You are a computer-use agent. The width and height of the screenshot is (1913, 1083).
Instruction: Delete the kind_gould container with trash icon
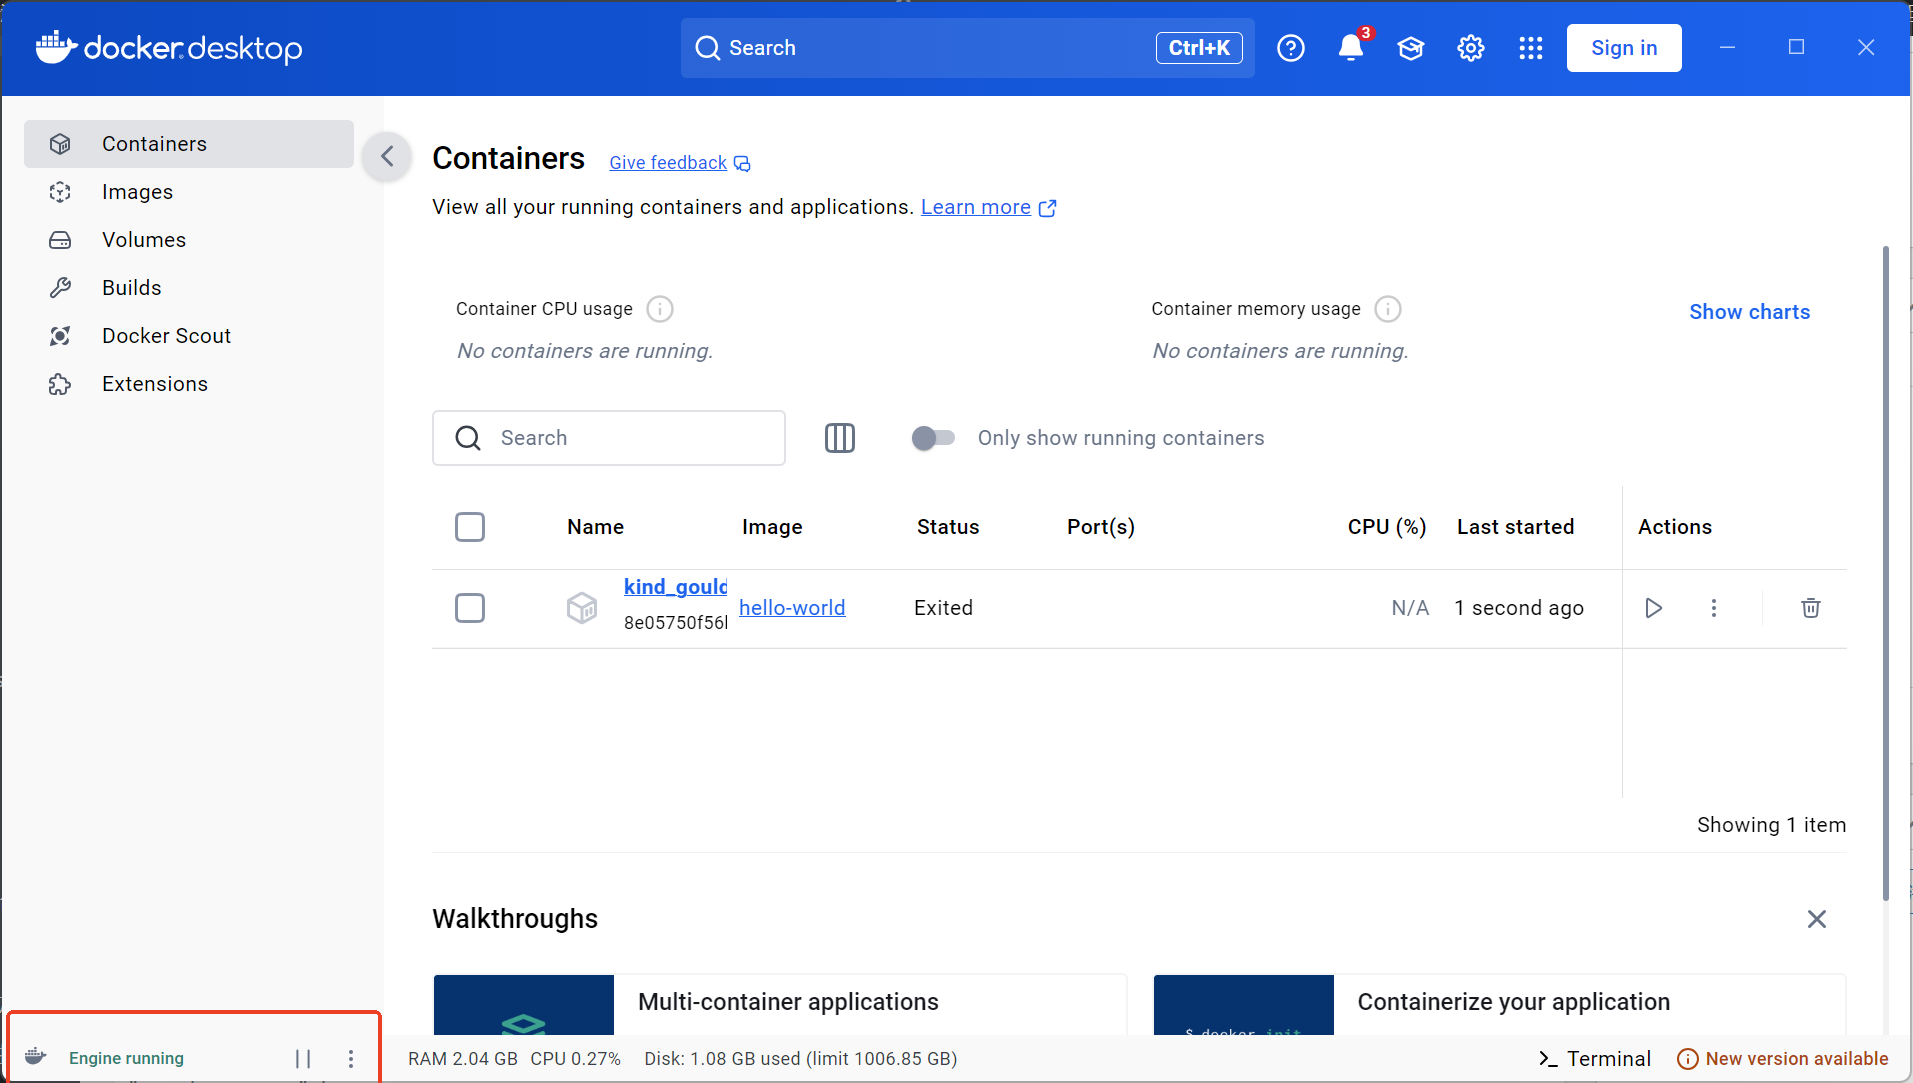point(1811,608)
